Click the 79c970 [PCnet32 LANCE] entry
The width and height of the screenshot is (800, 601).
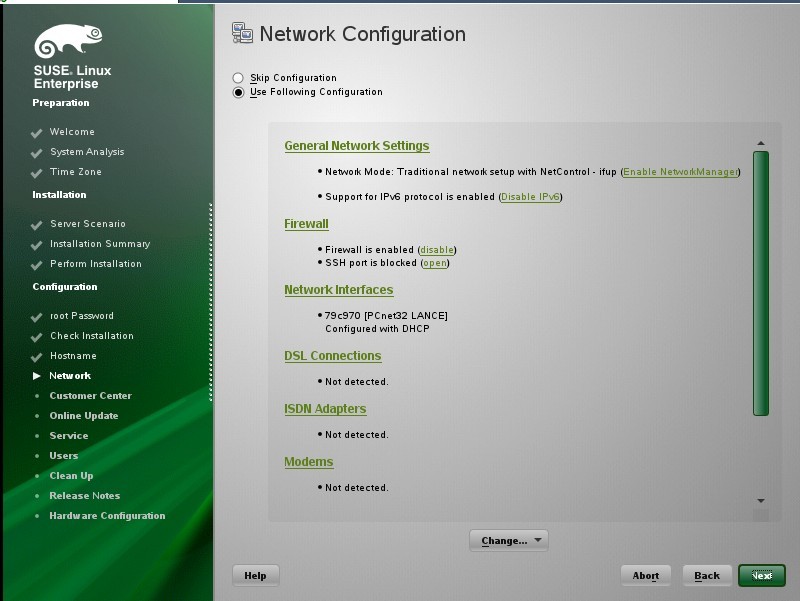coord(386,316)
